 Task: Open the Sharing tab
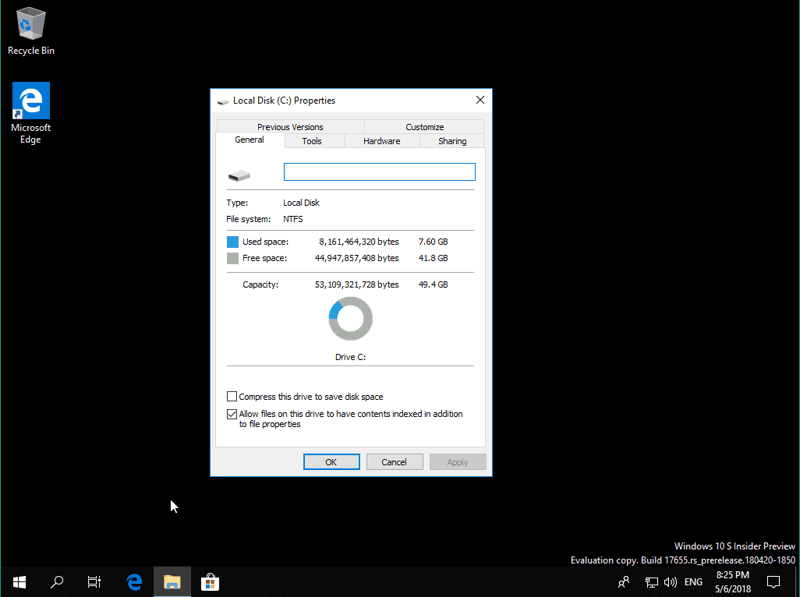[452, 141]
